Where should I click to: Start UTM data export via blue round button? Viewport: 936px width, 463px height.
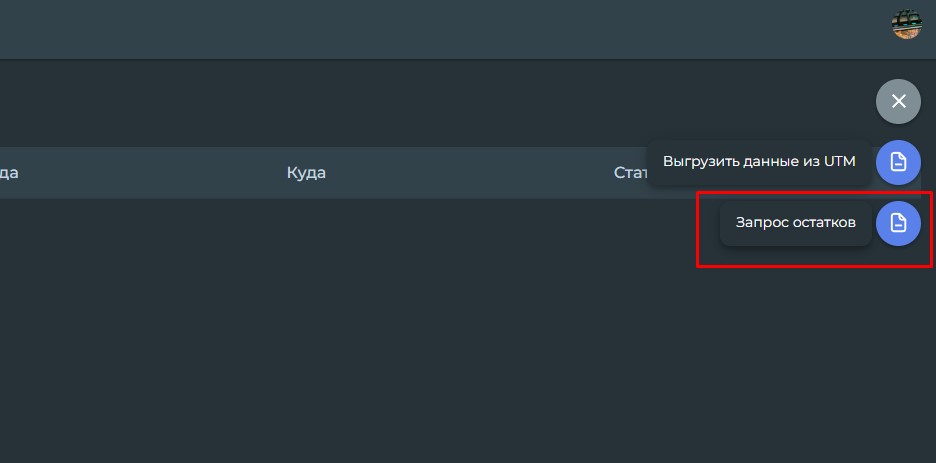click(x=898, y=162)
